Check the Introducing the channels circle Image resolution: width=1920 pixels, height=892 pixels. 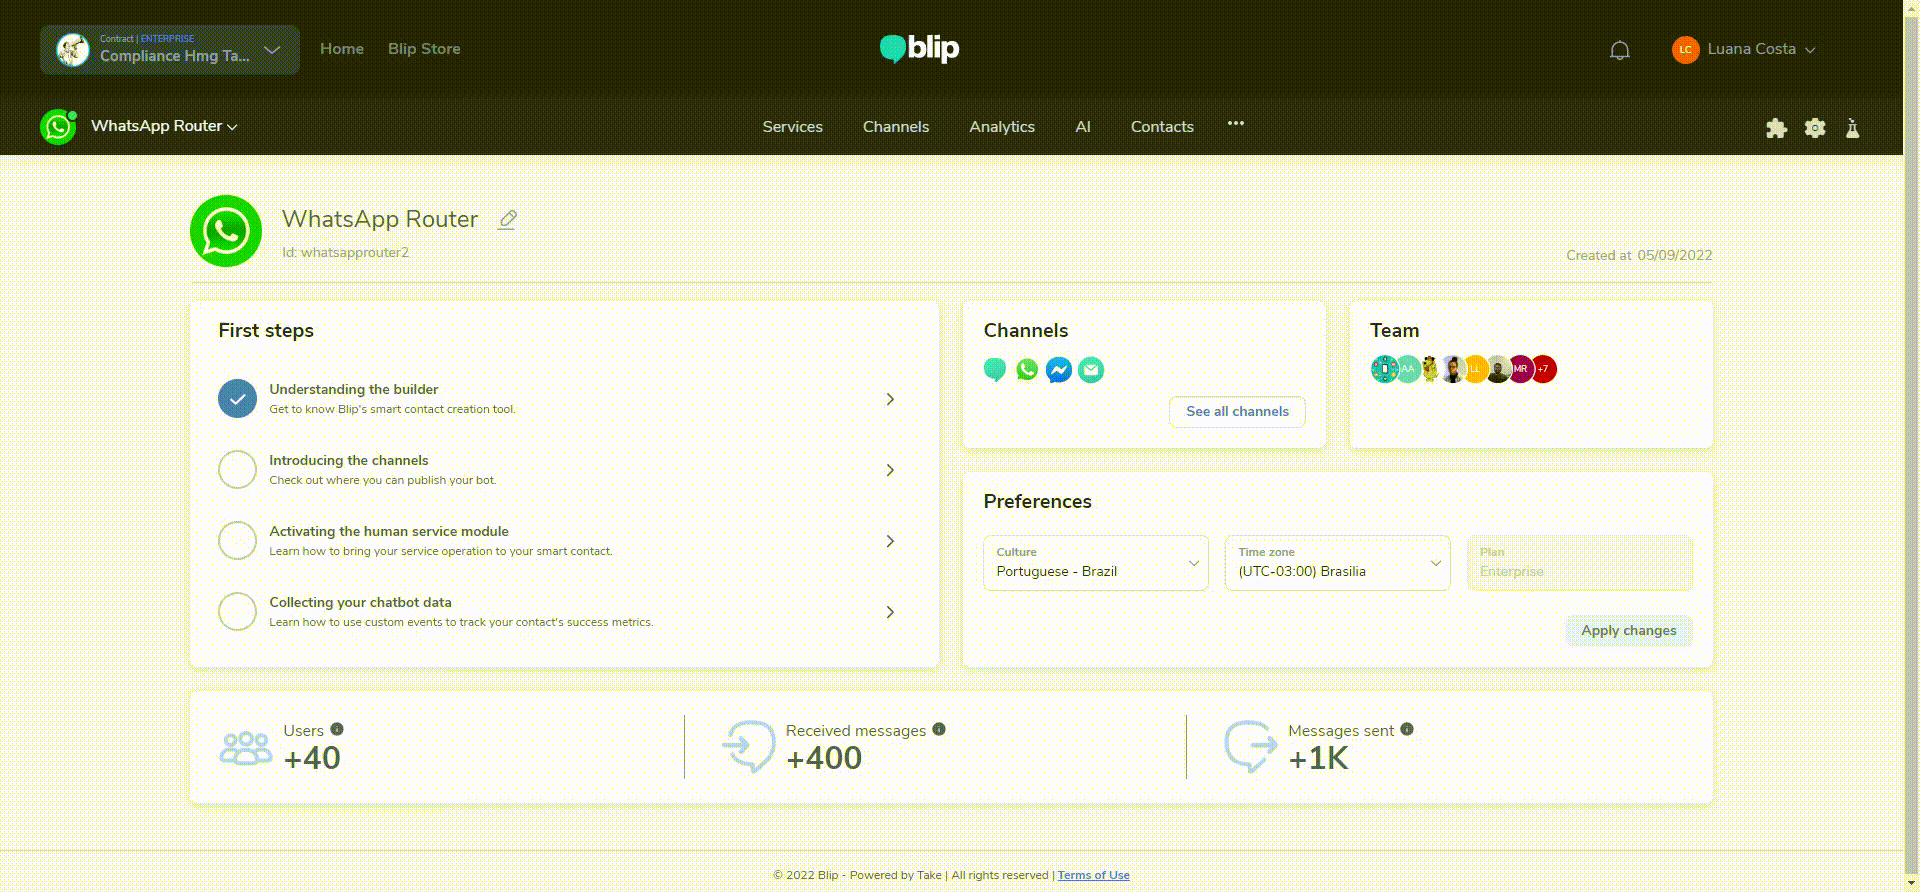[x=238, y=470]
